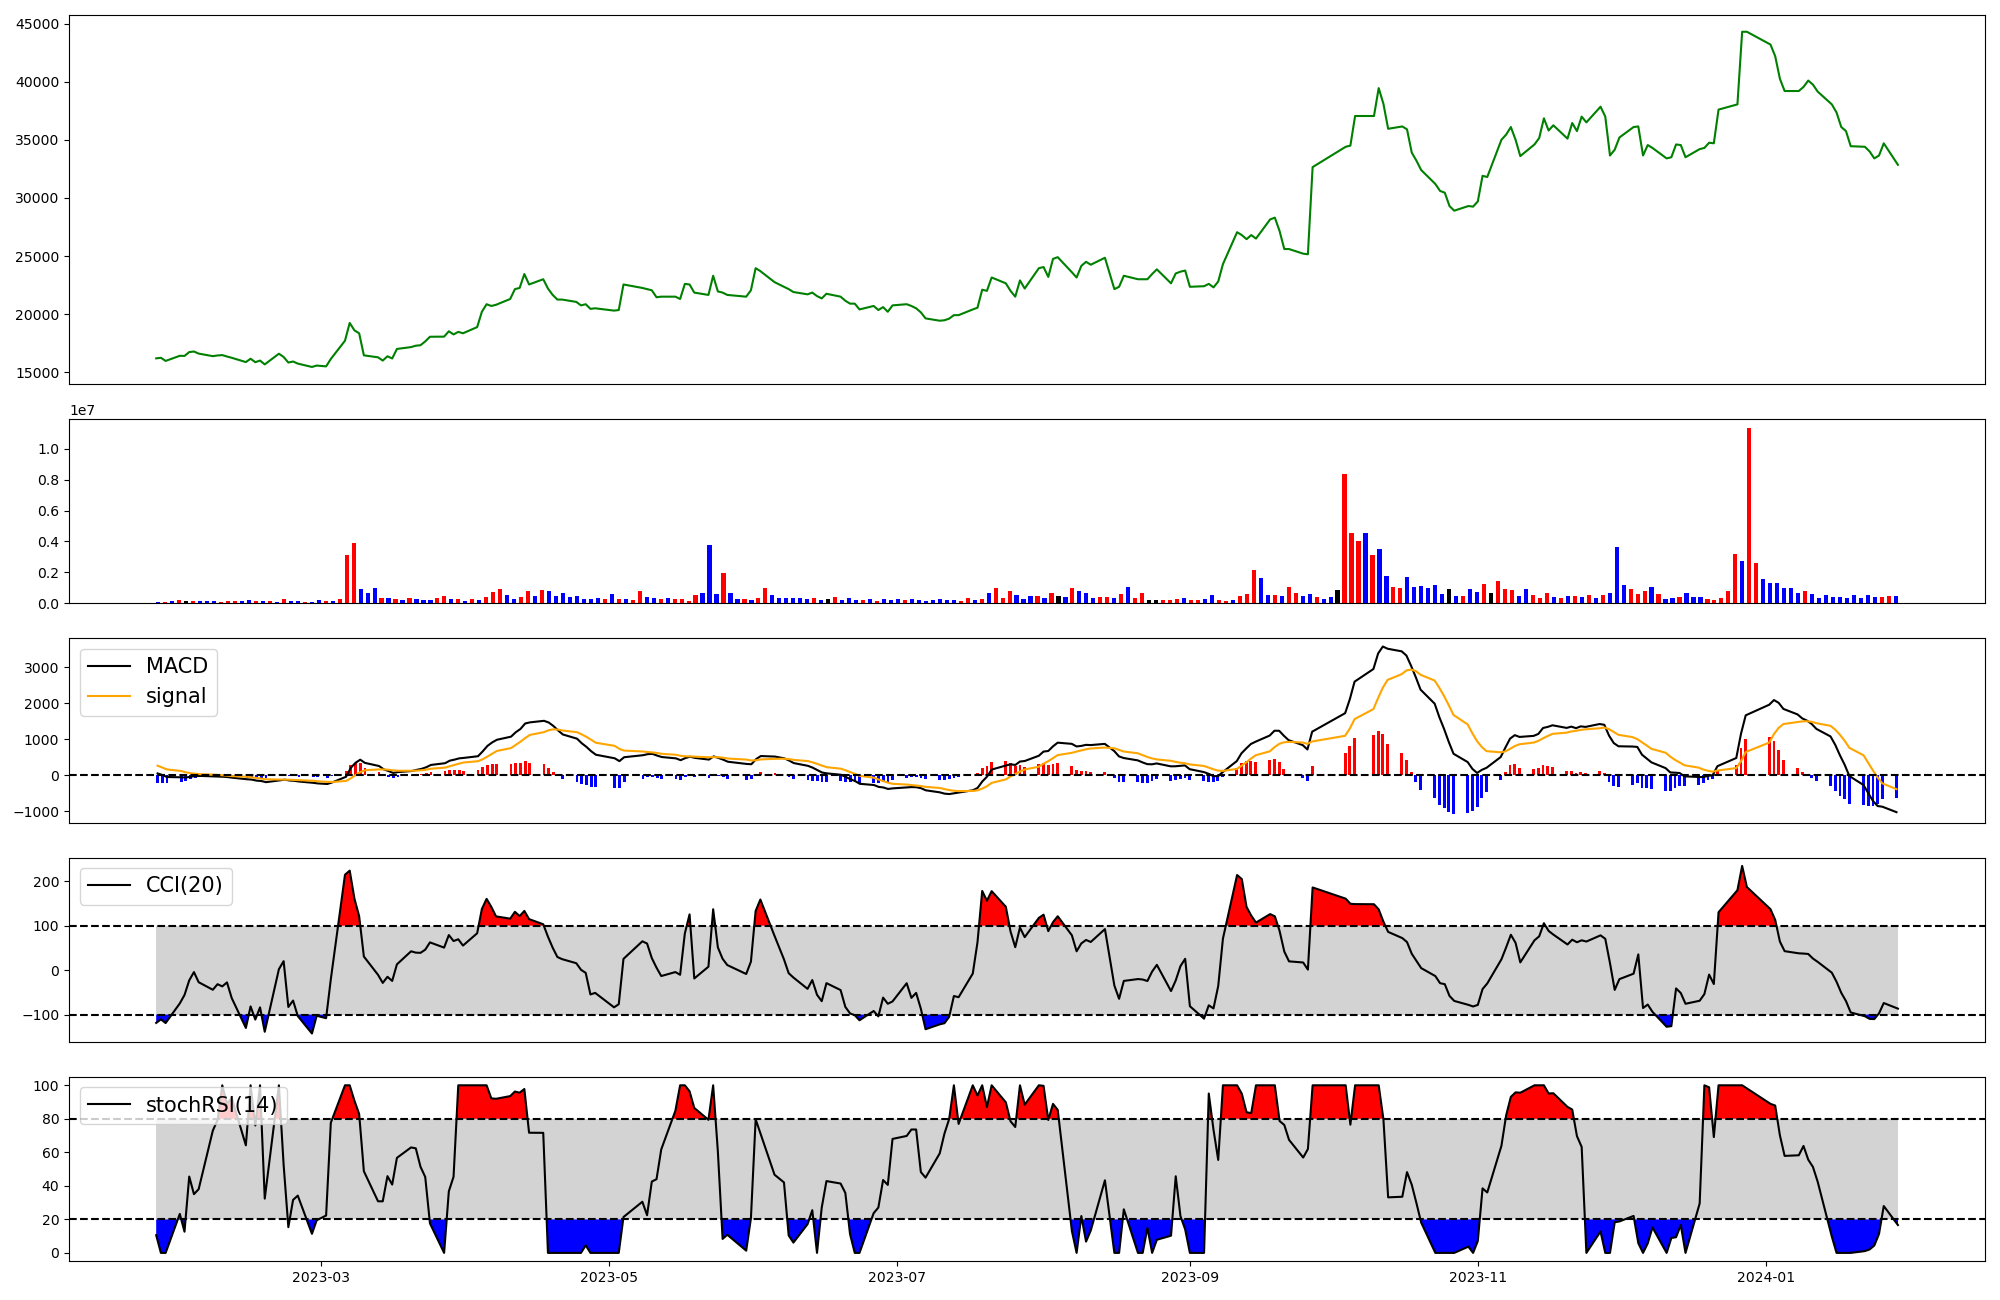Click the 2023-07 x-axis date label
The width and height of the screenshot is (2000, 1300).
click(x=896, y=1277)
